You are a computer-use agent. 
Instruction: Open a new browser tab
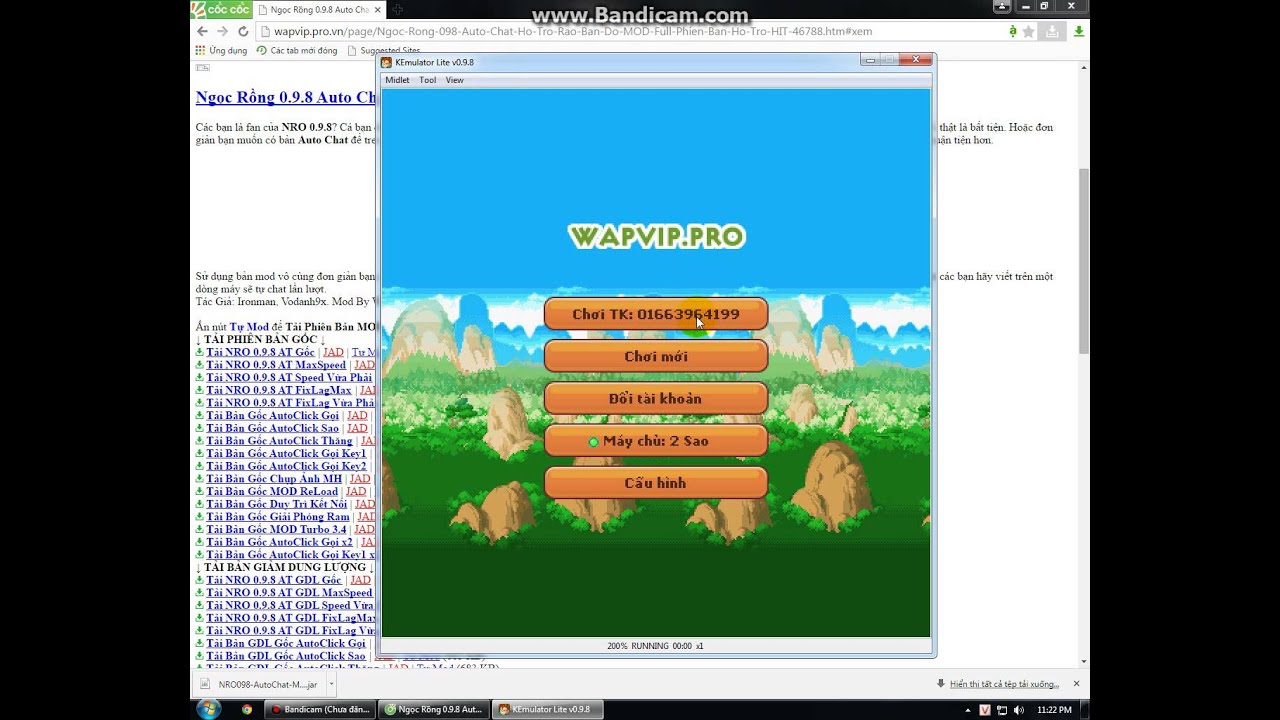[x=397, y=10]
